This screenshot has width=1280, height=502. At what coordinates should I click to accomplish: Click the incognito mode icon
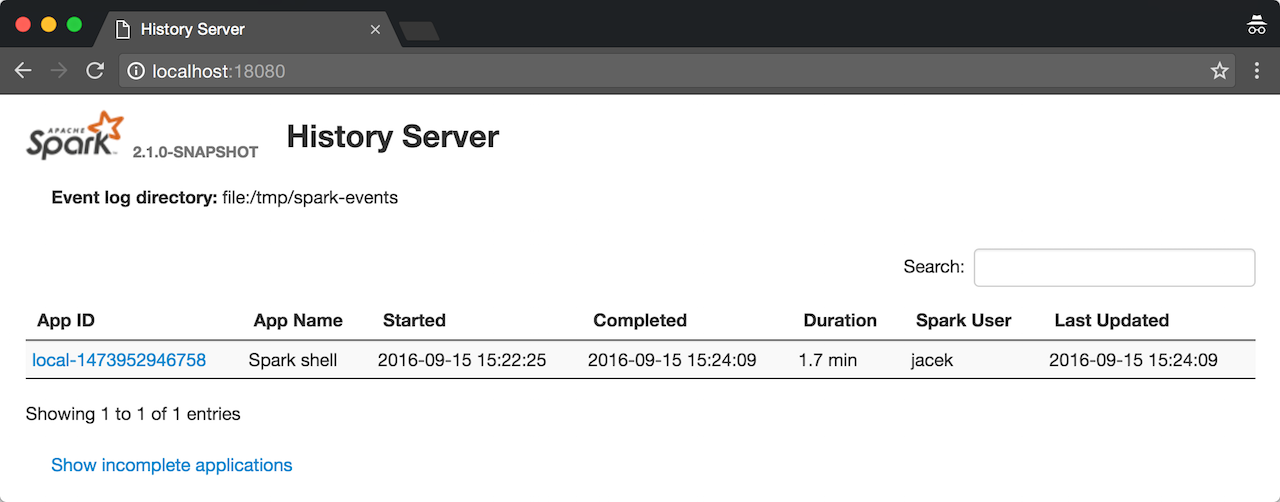pyautogui.click(x=1257, y=27)
